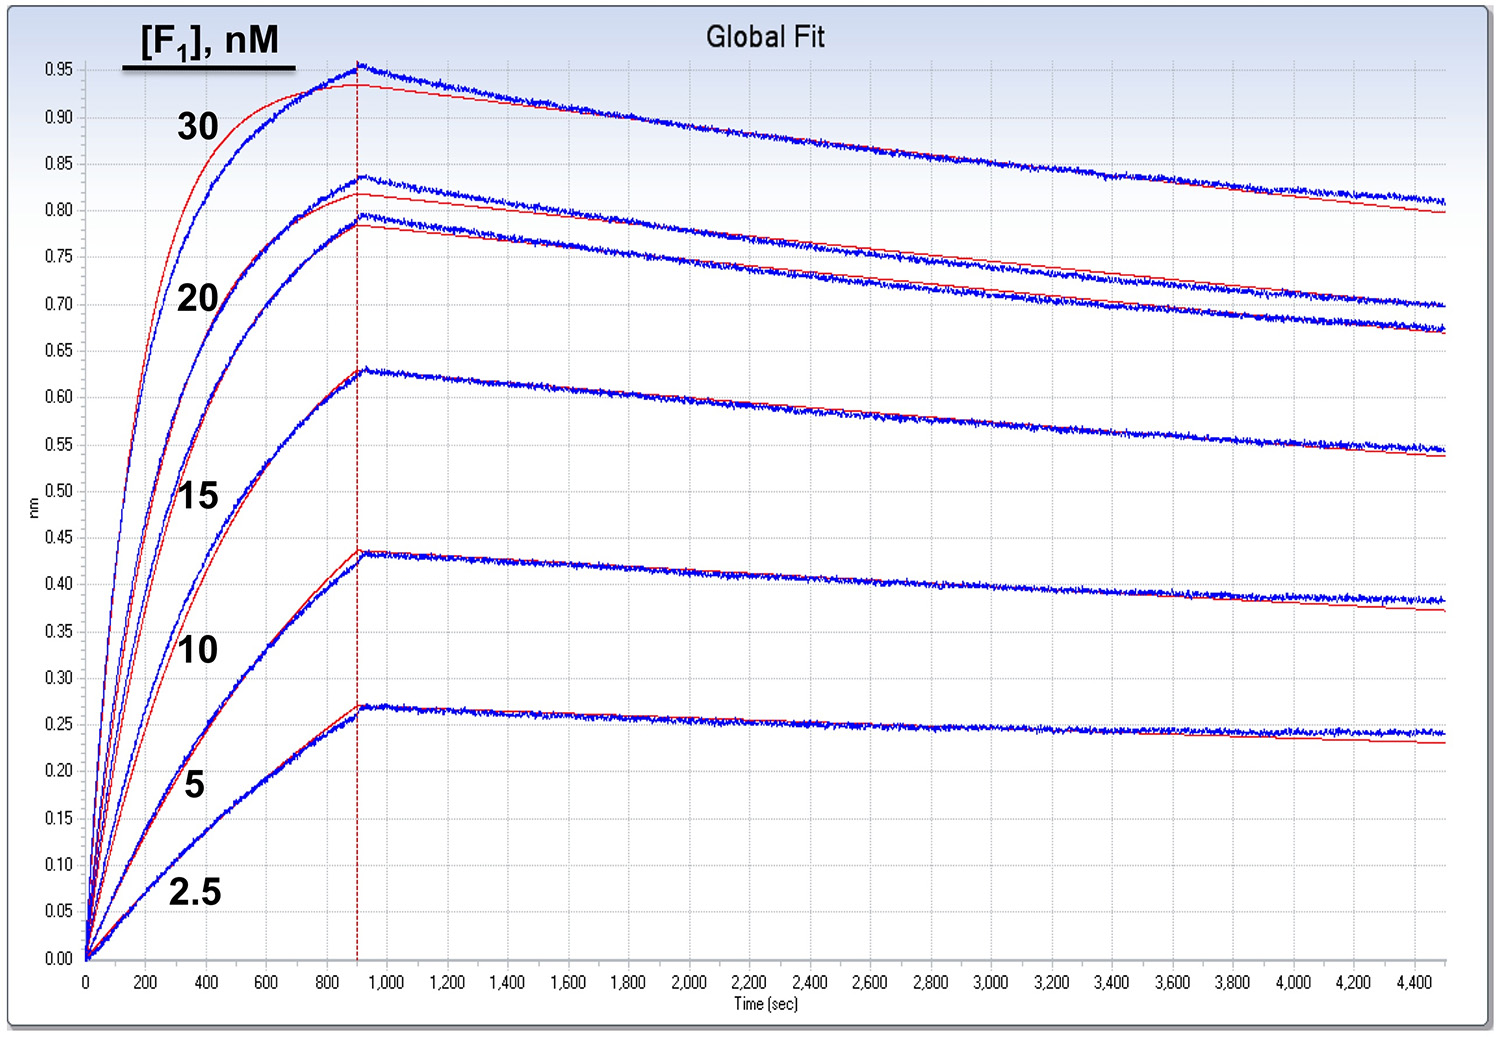Pick the bold "10" concentration curve label
1500x1037 pixels.
pyautogui.click(x=198, y=650)
